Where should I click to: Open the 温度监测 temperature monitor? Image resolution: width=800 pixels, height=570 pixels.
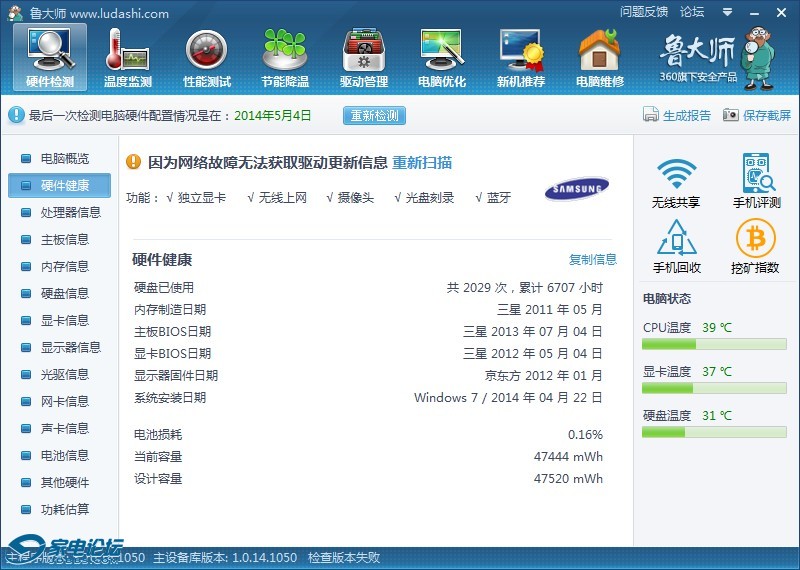(x=127, y=58)
